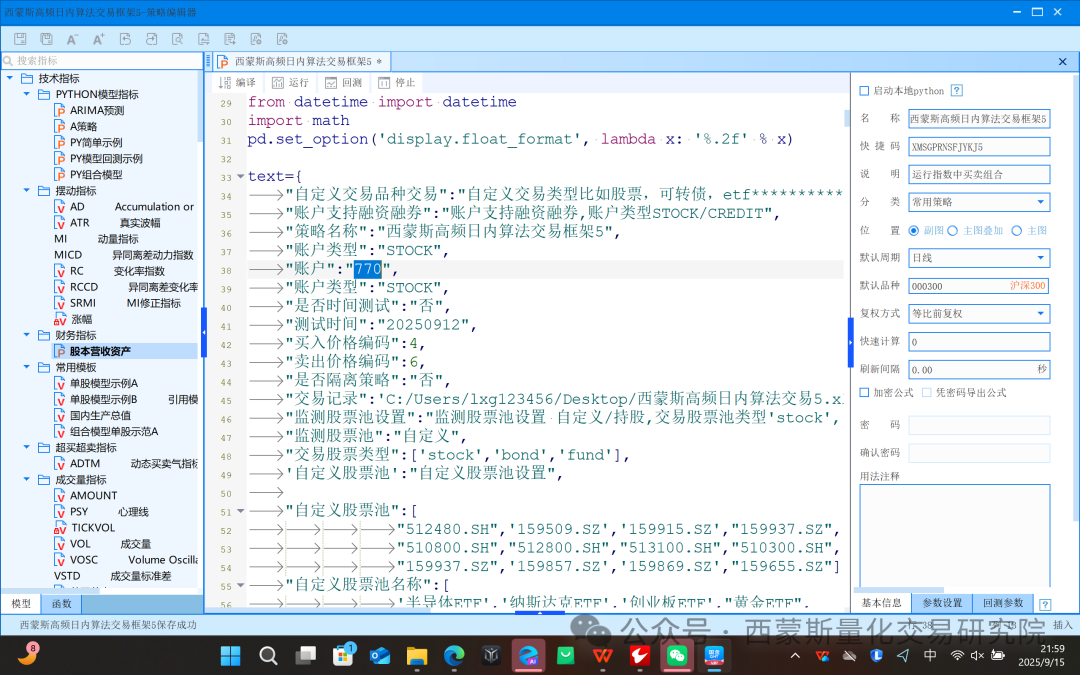Open WPS Office from taskbar
This screenshot has height=675, width=1080.
(x=603, y=655)
